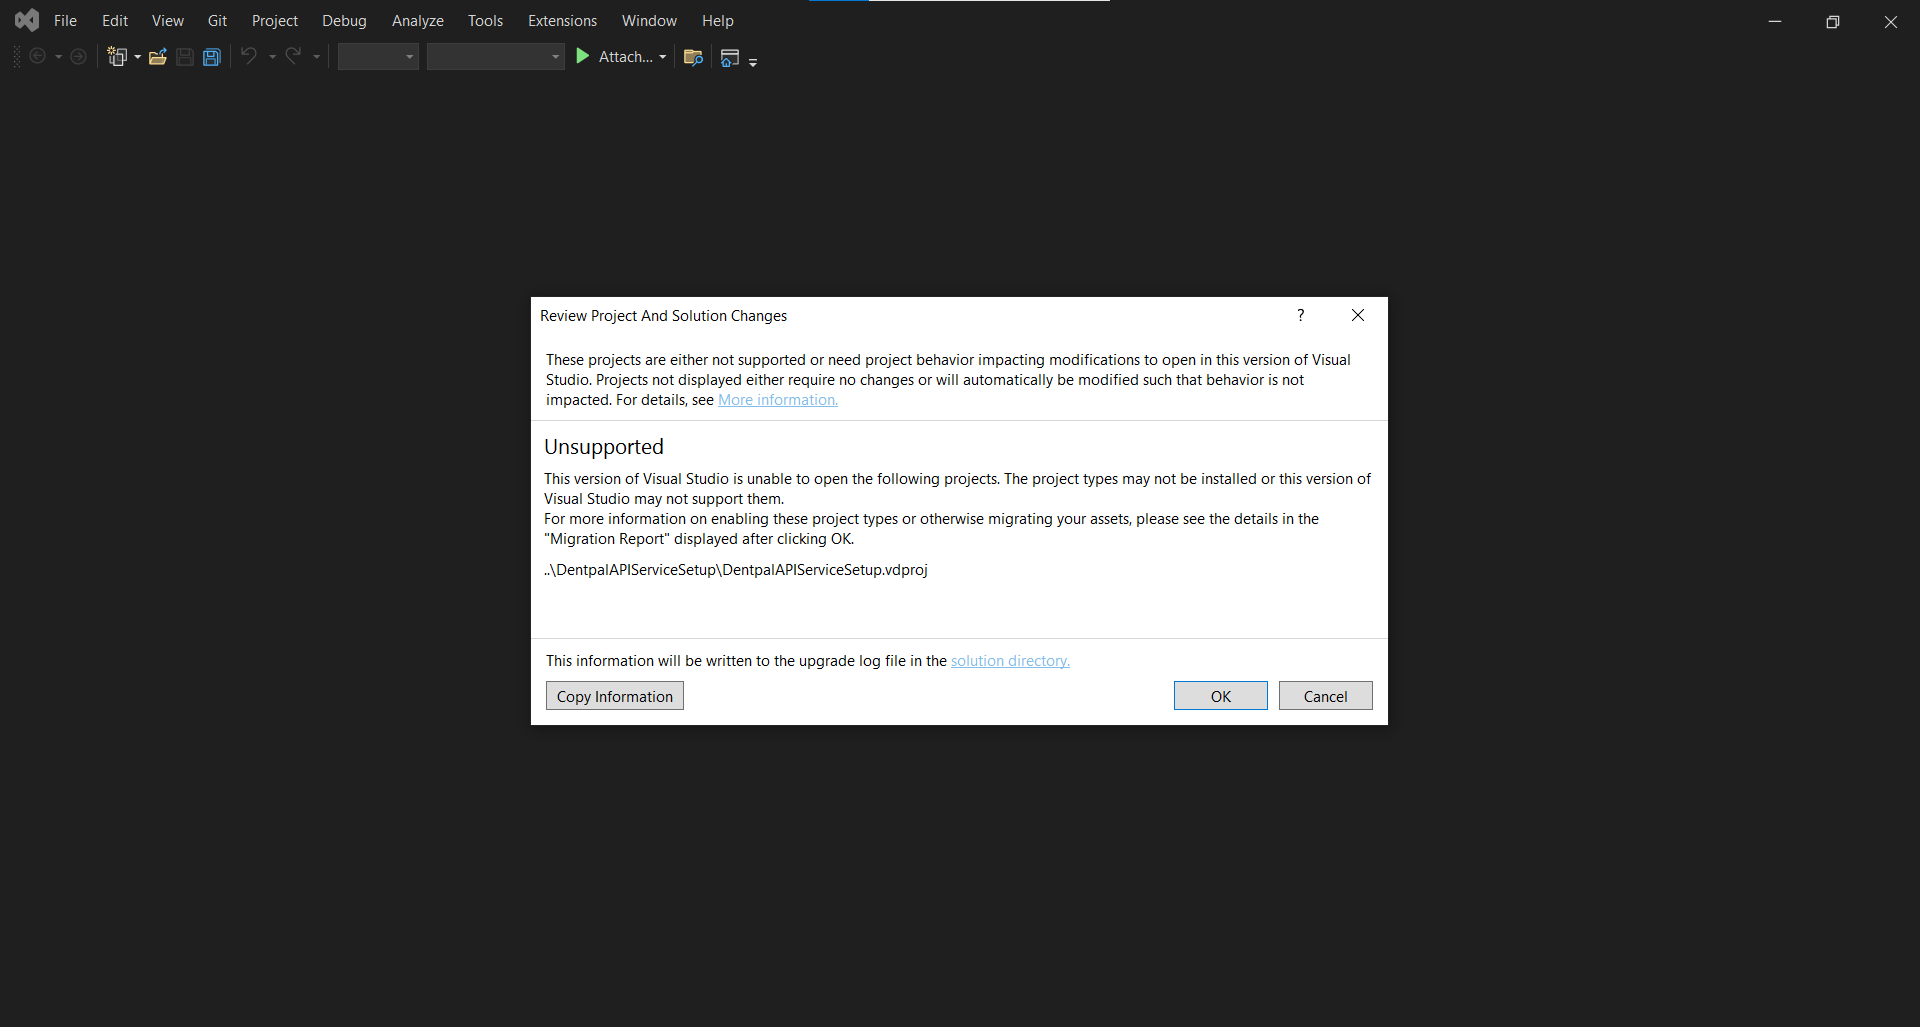This screenshot has height=1027, width=1920.
Task: Open the Debug menu
Action: click(x=344, y=20)
